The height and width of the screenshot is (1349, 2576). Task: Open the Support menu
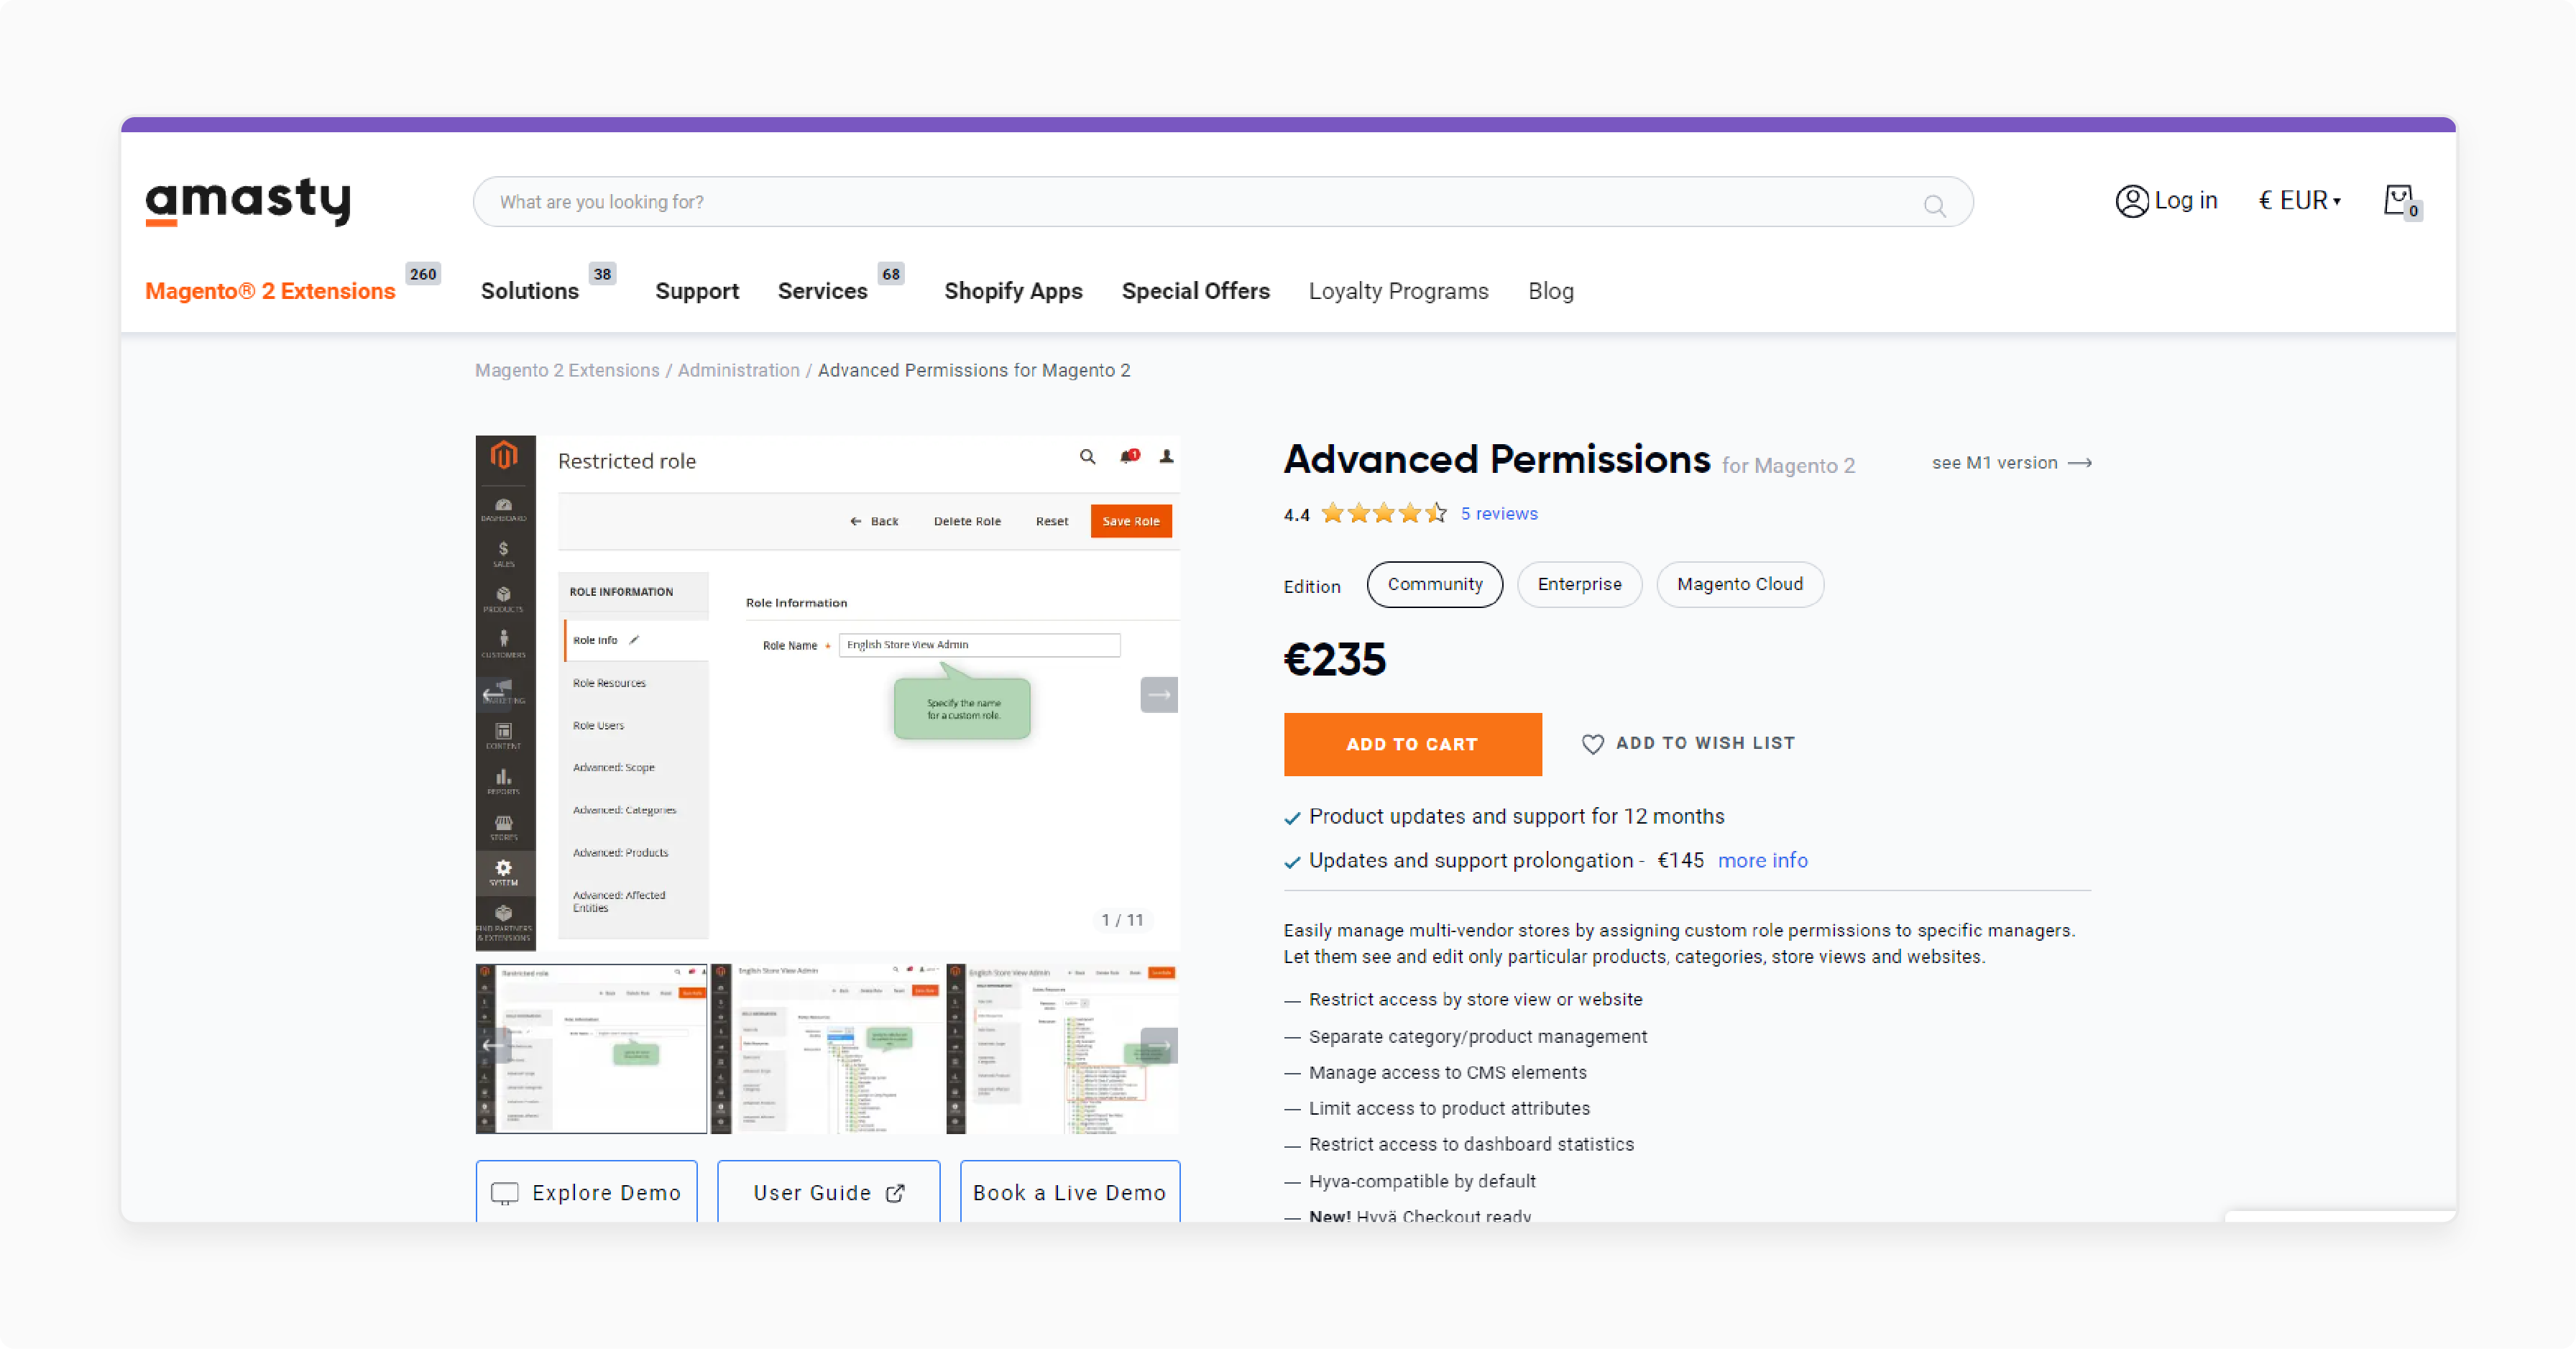[697, 291]
